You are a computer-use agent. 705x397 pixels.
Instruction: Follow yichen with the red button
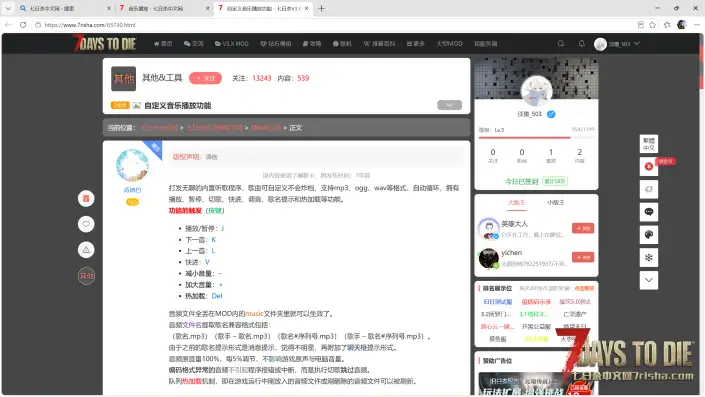[x=583, y=257]
